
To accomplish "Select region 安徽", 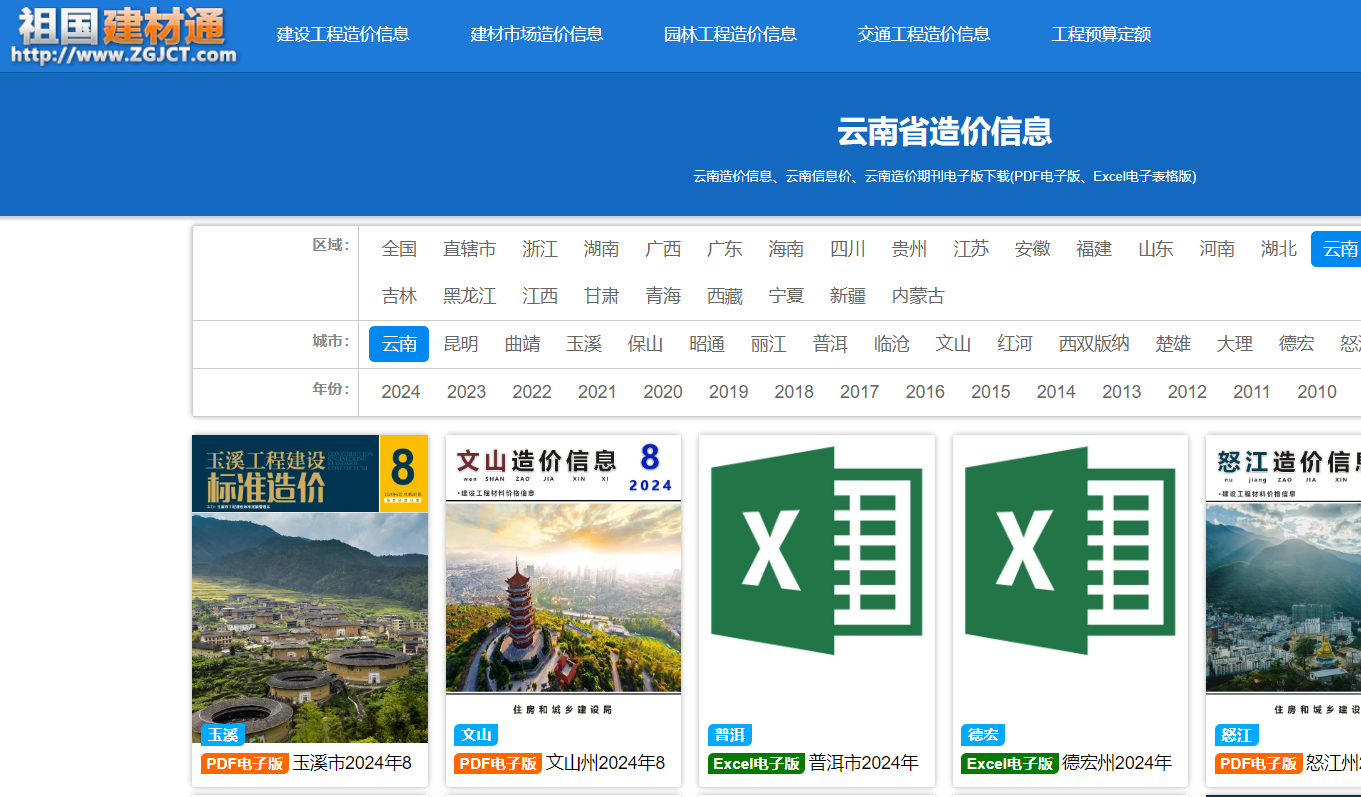I will point(1033,249).
